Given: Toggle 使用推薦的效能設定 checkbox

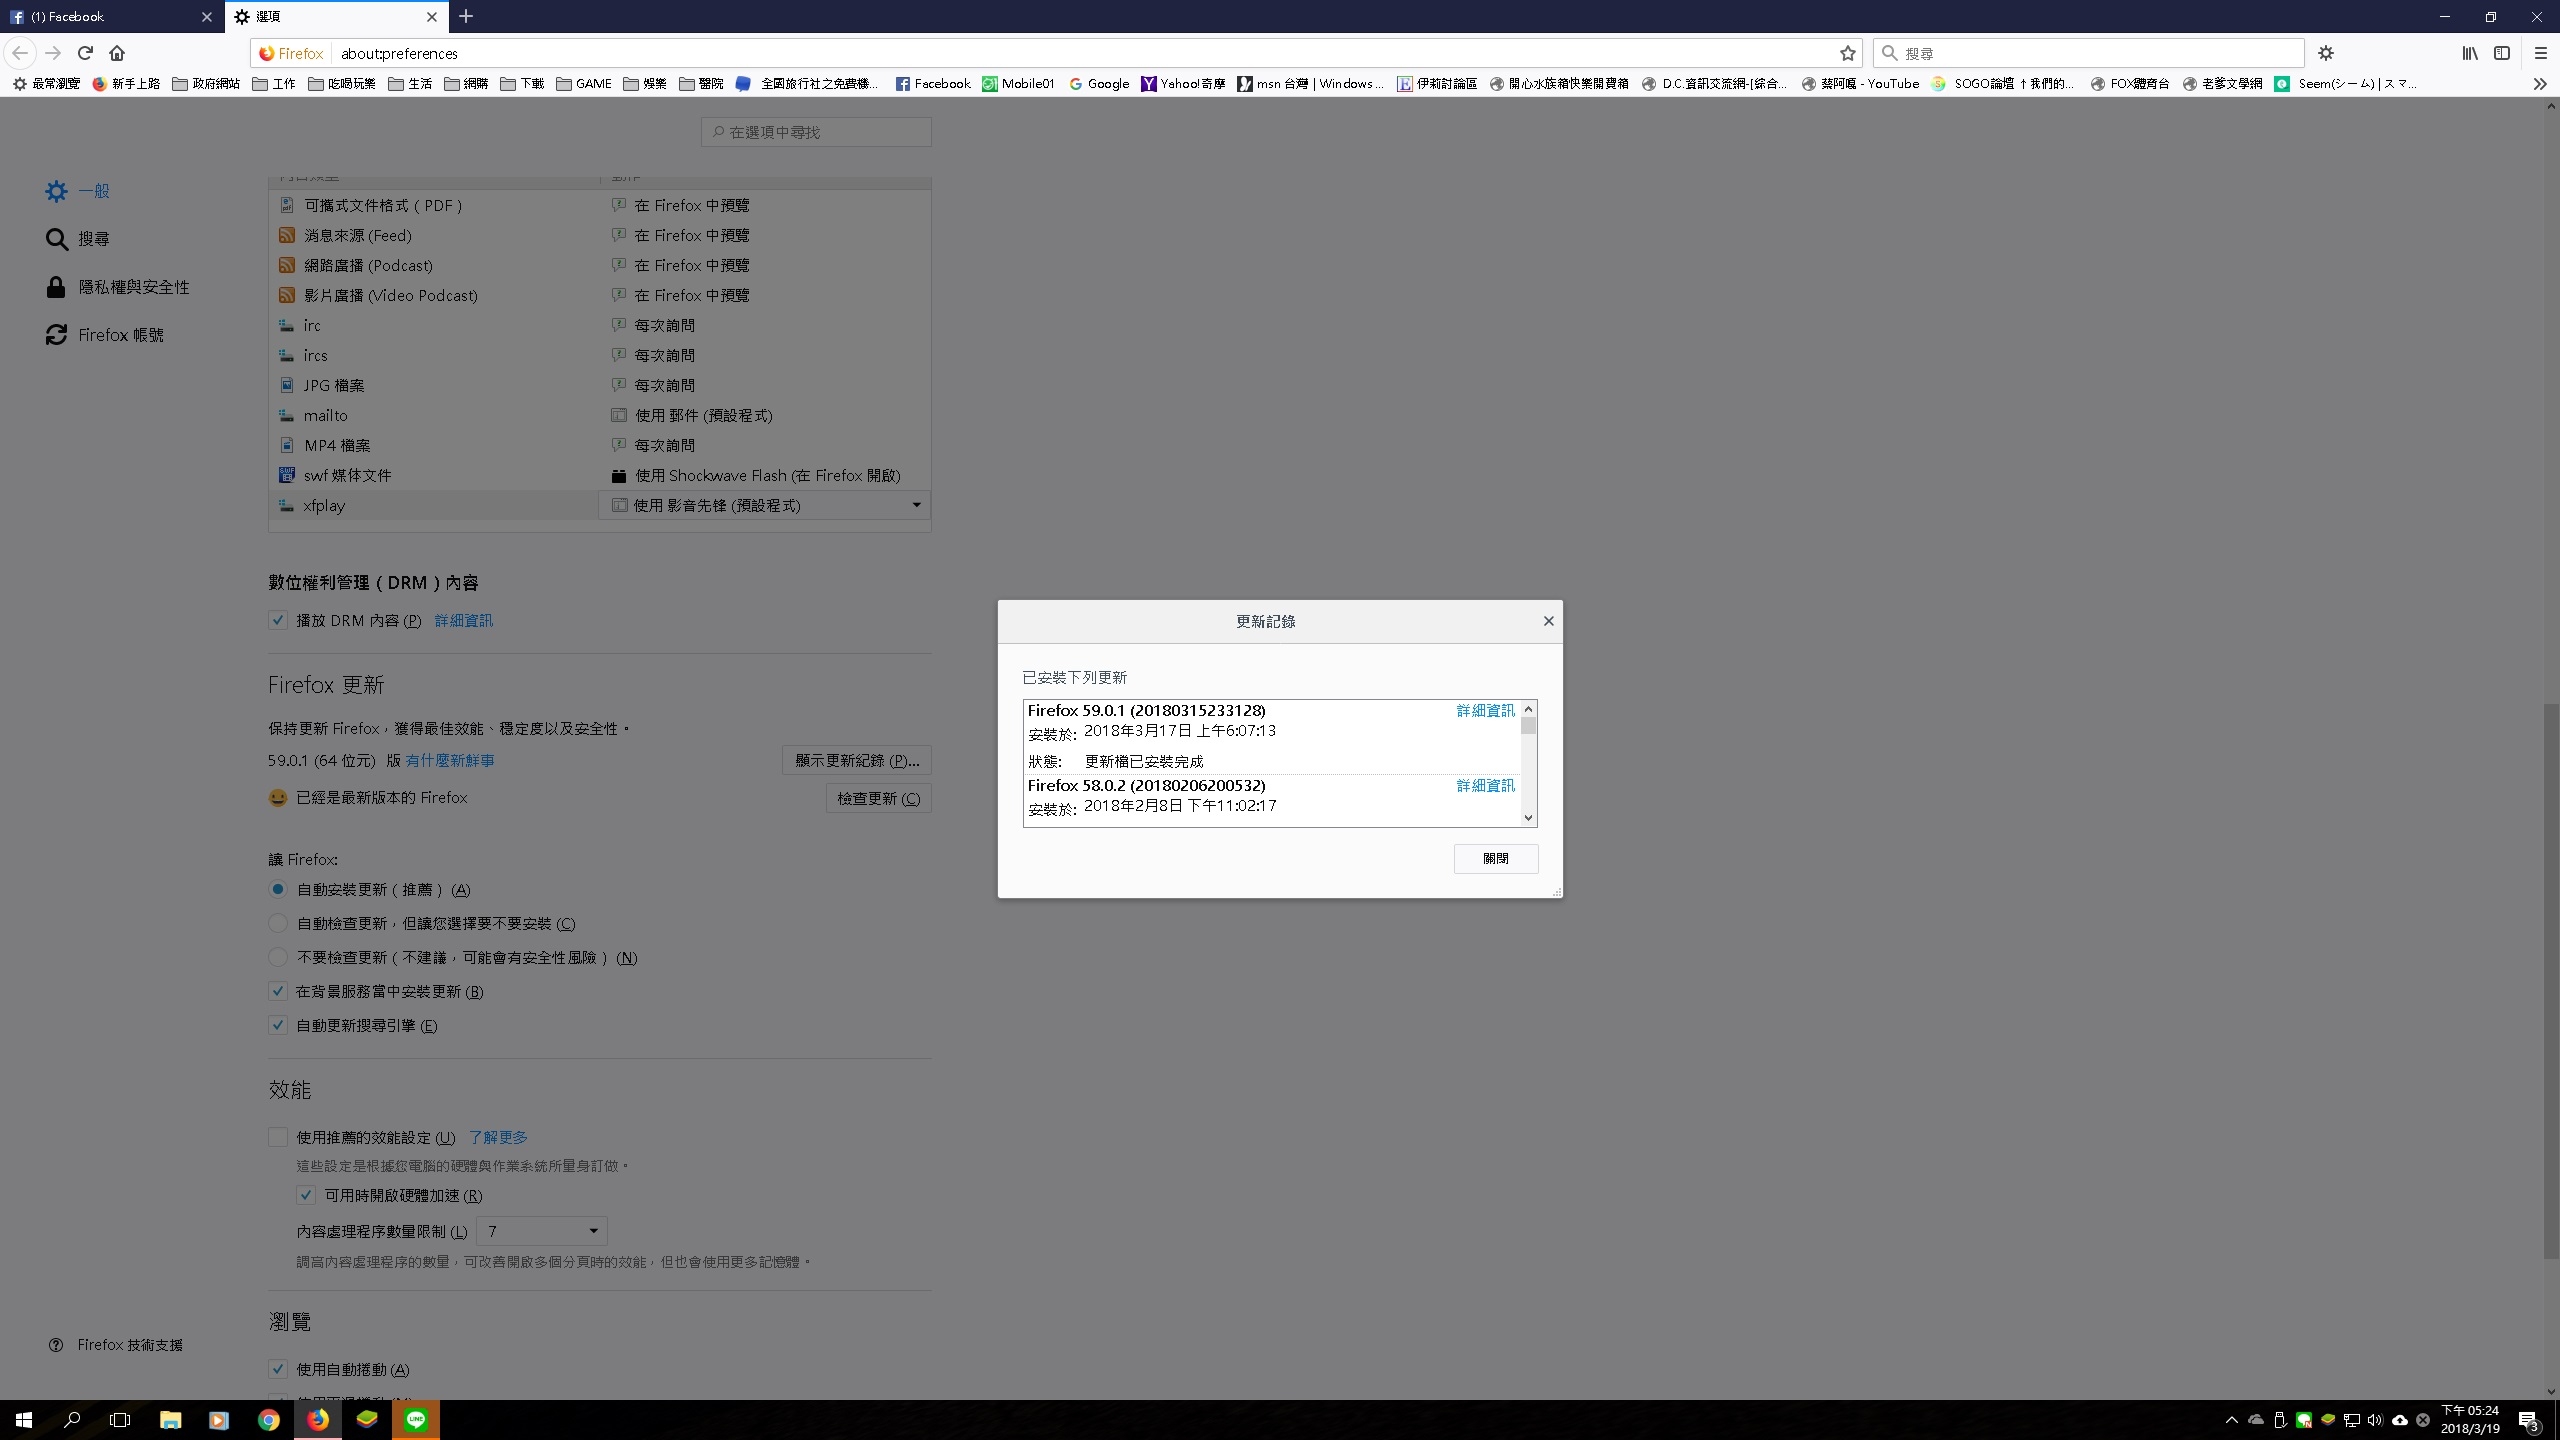Looking at the screenshot, I should click(x=278, y=1137).
